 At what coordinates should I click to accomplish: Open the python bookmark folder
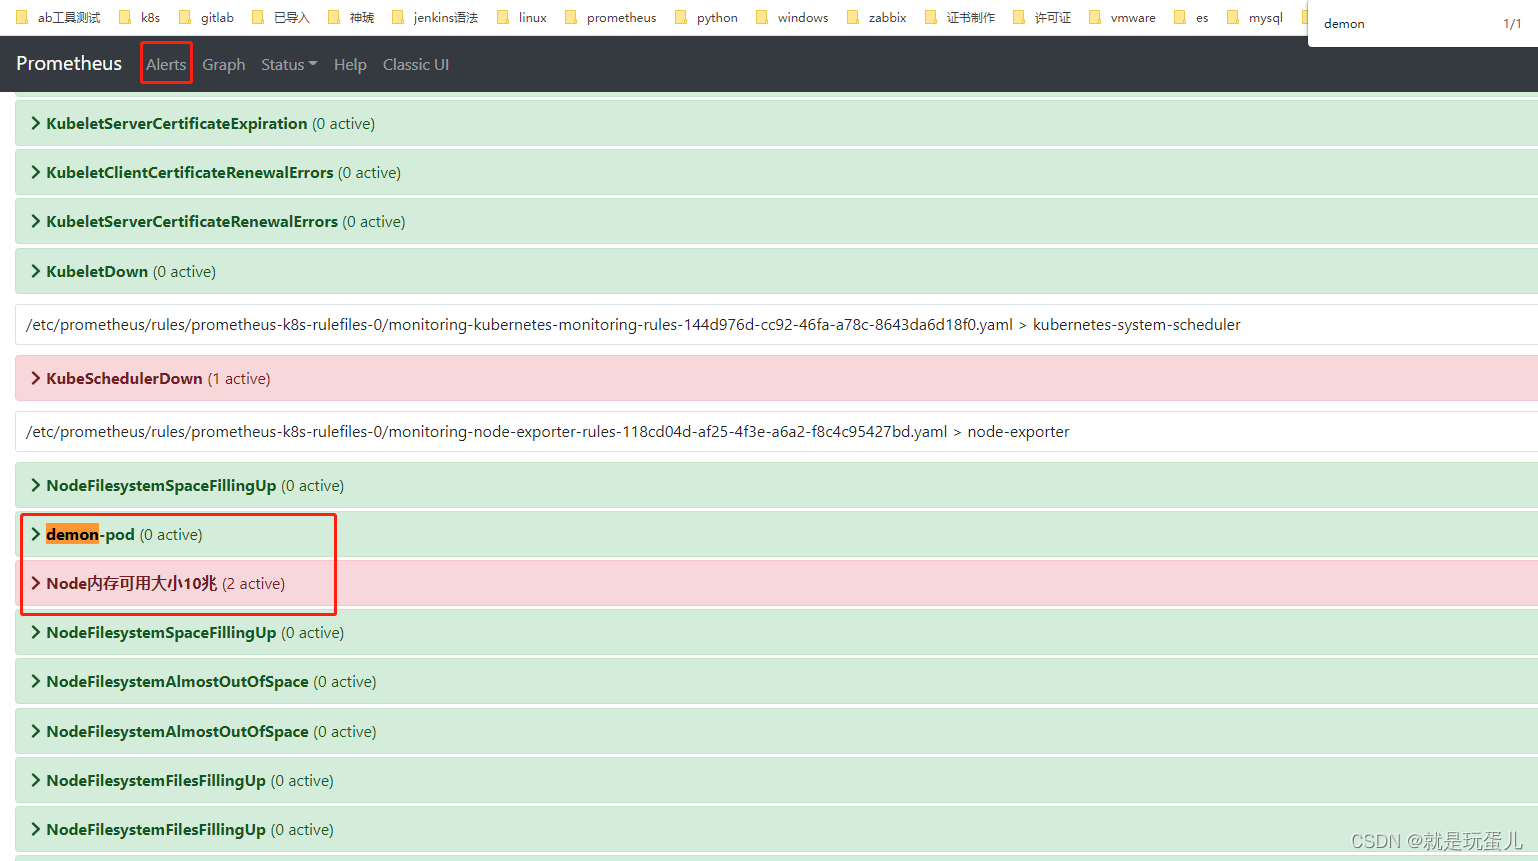(x=706, y=17)
